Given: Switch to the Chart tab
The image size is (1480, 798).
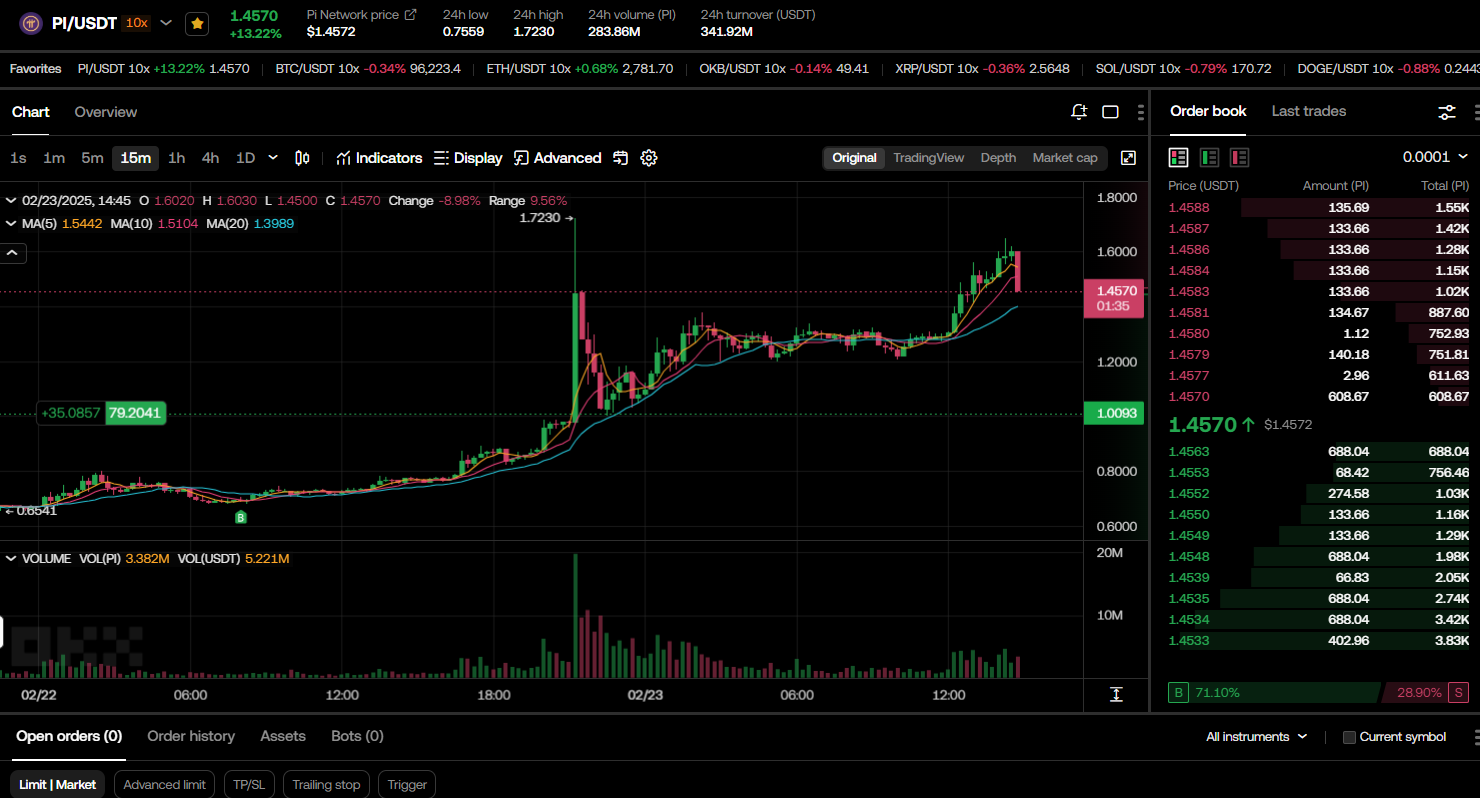Looking at the screenshot, I should point(30,112).
